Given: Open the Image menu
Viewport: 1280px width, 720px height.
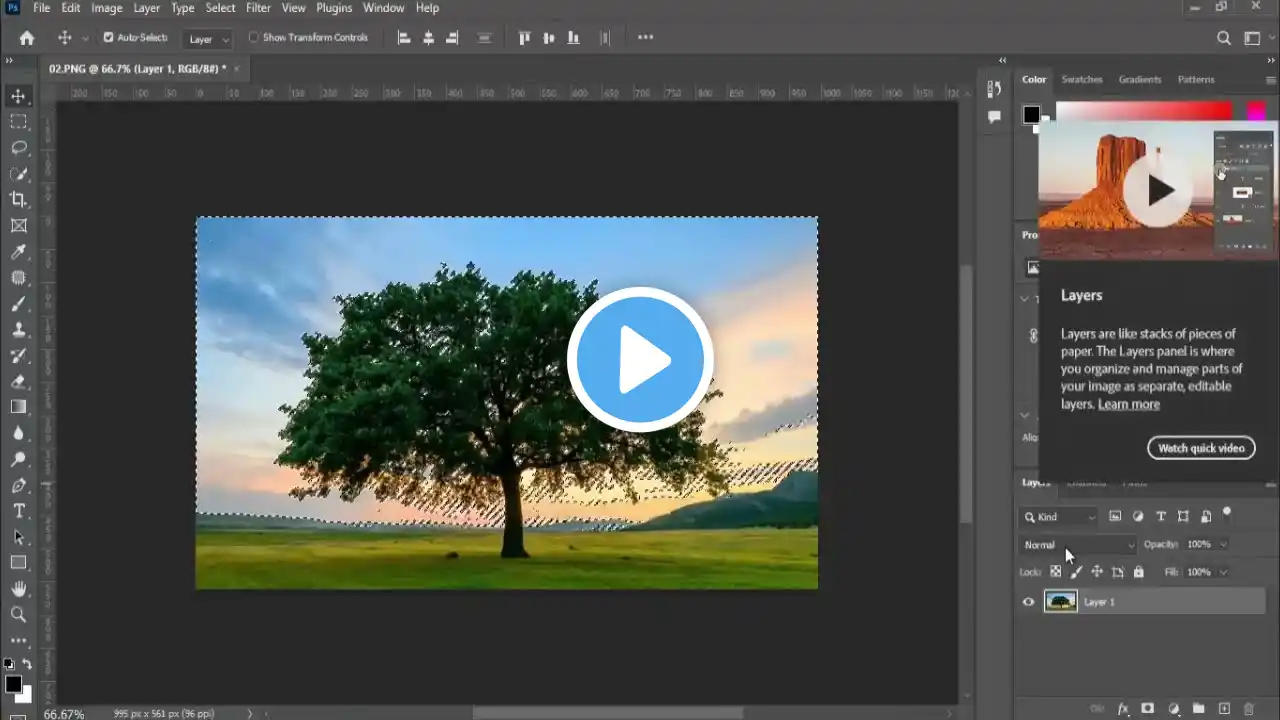Looking at the screenshot, I should (107, 8).
